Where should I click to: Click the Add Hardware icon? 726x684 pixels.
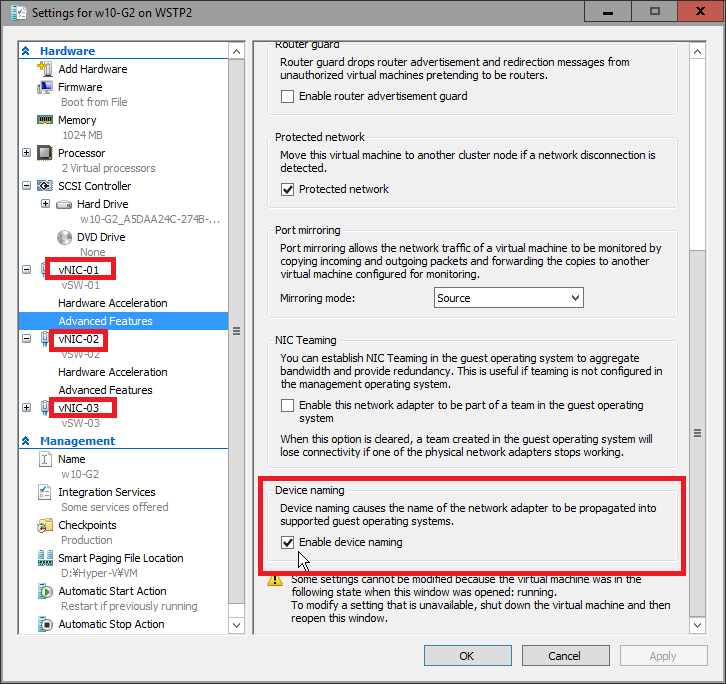tap(44, 69)
